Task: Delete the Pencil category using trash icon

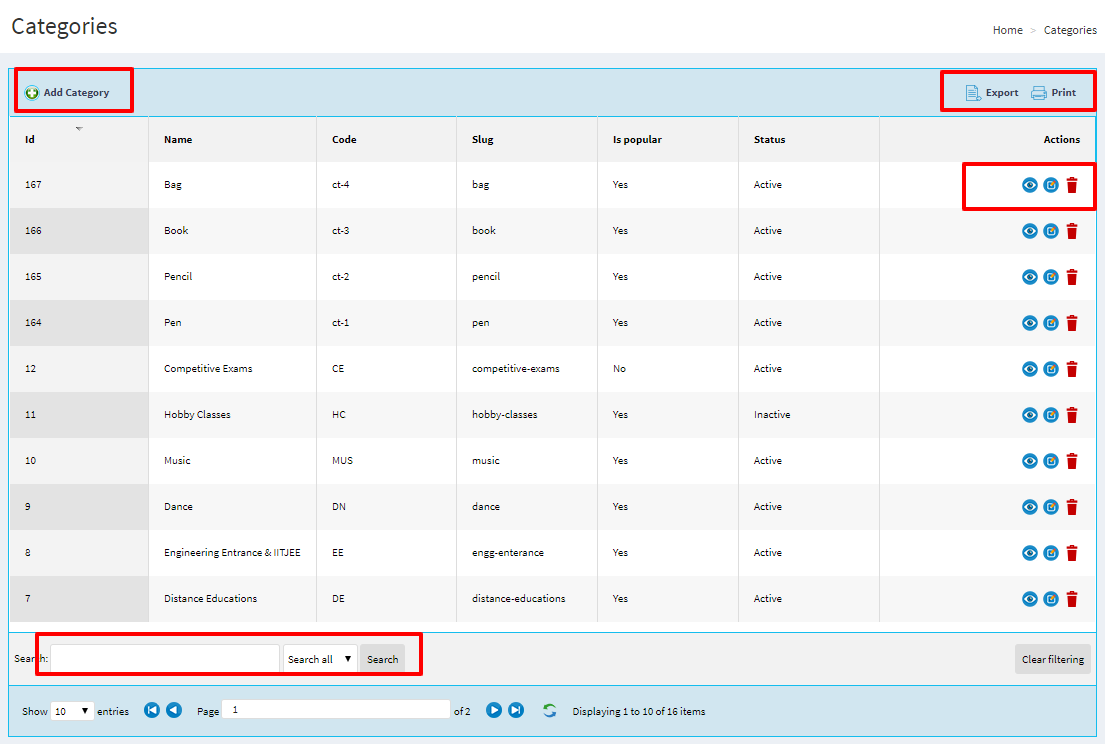Action: pyautogui.click(x=1072, y=277)
